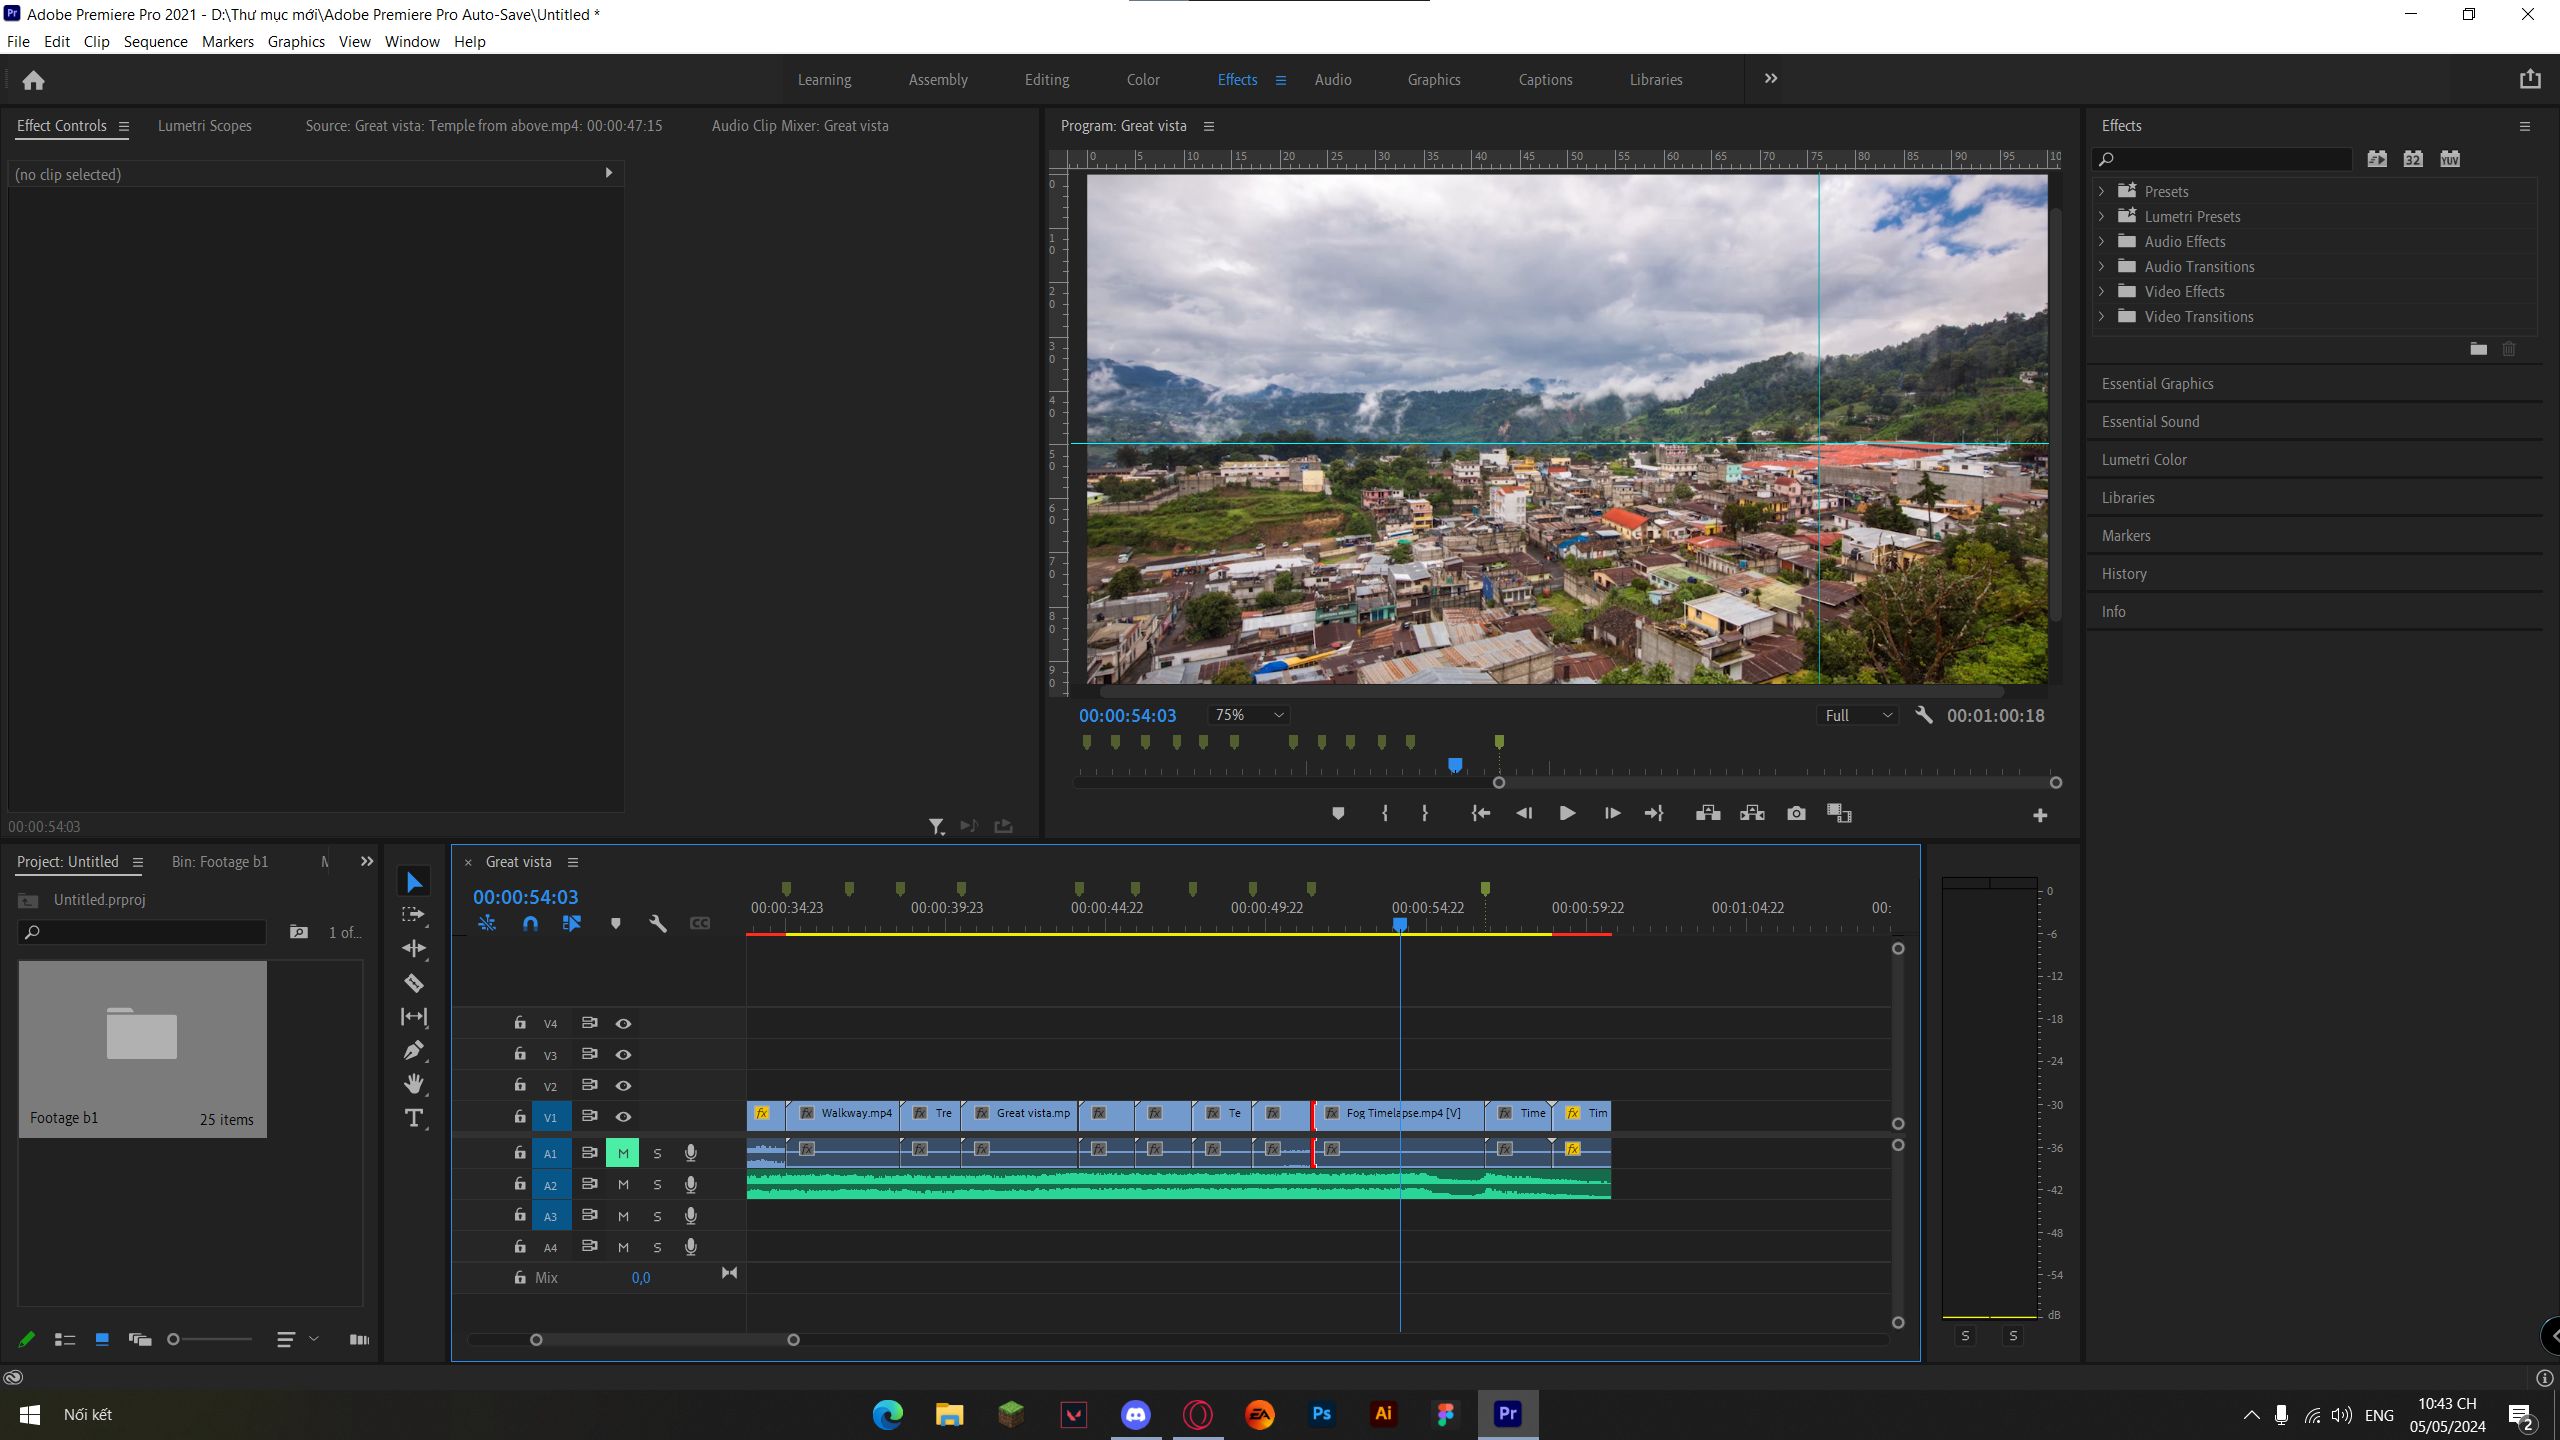Unmute track A1
This screenshot has width=2560, height=1440.
pos(622,1153)
